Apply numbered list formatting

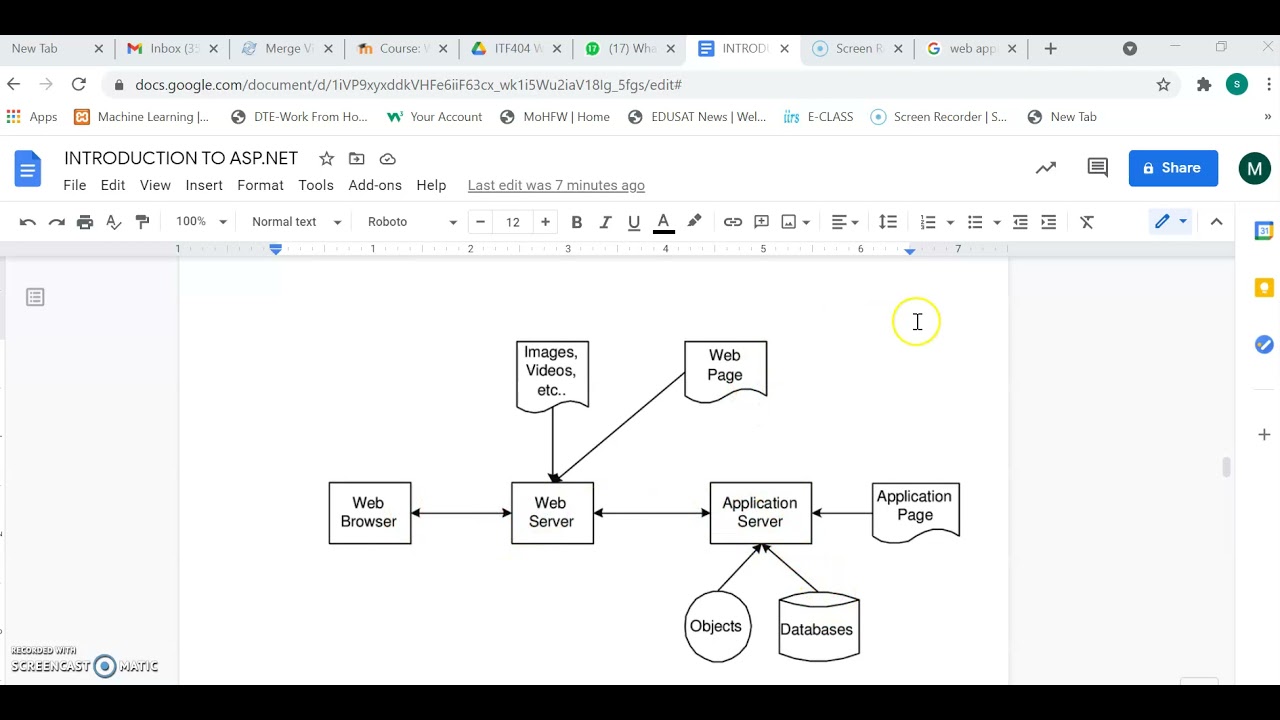point(928,222)
